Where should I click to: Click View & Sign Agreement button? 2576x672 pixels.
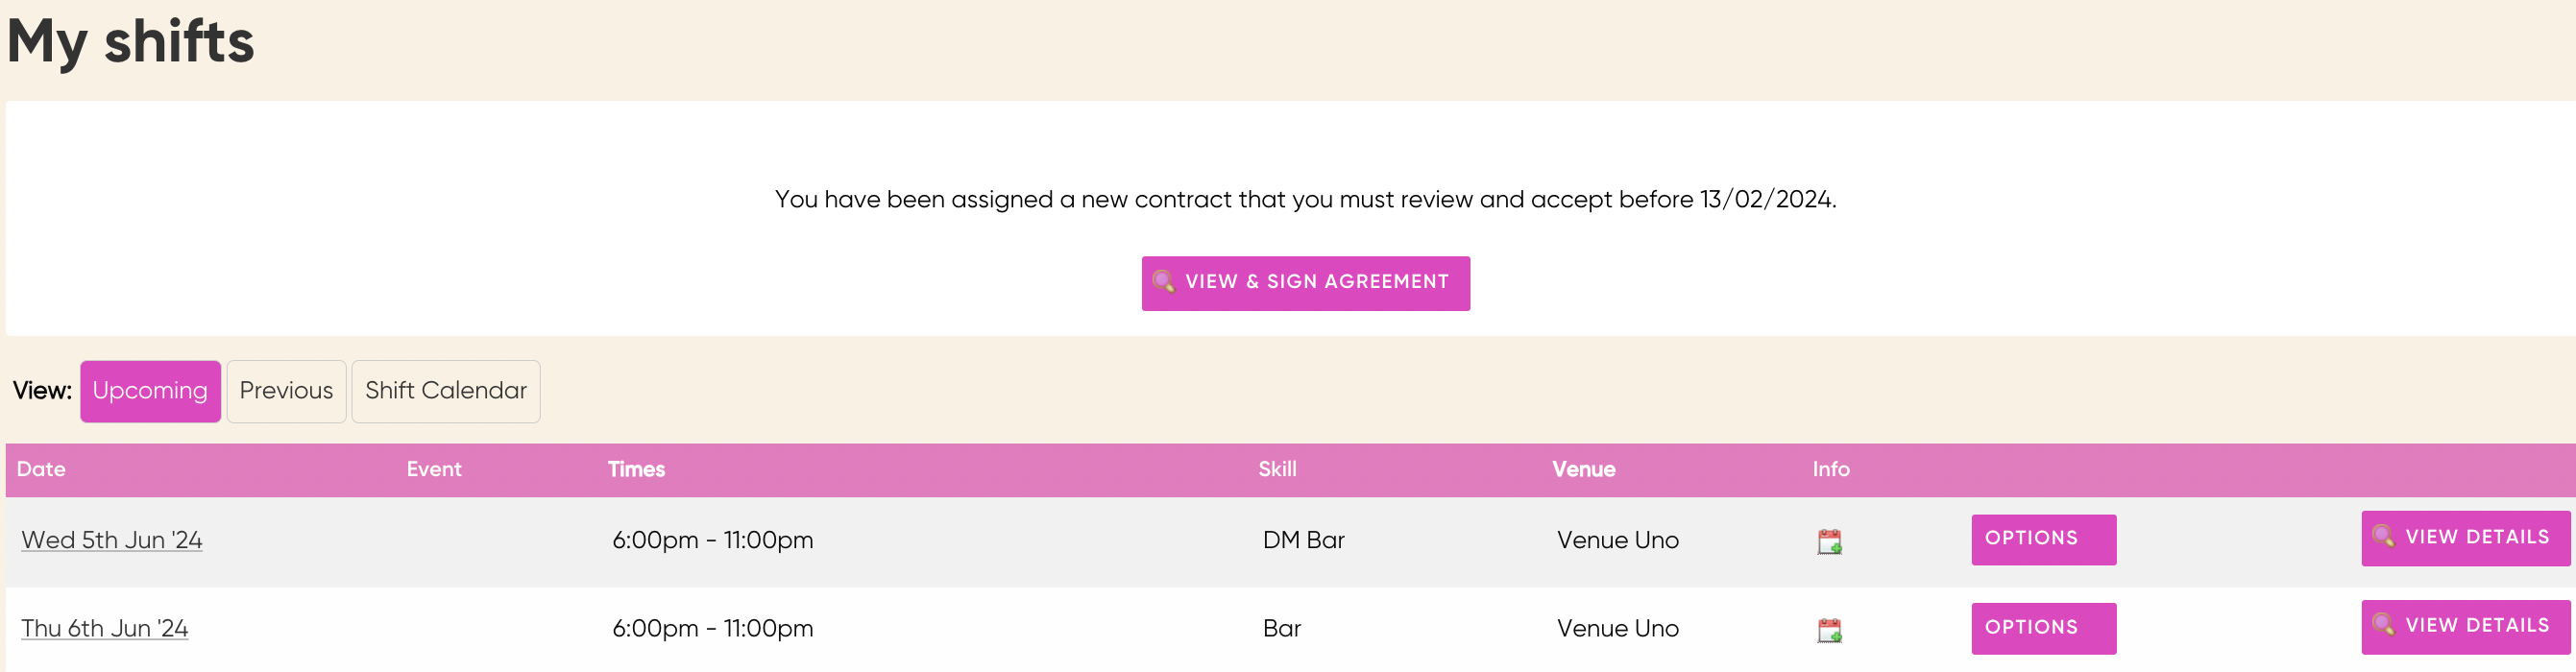(x=1305, y=283)
